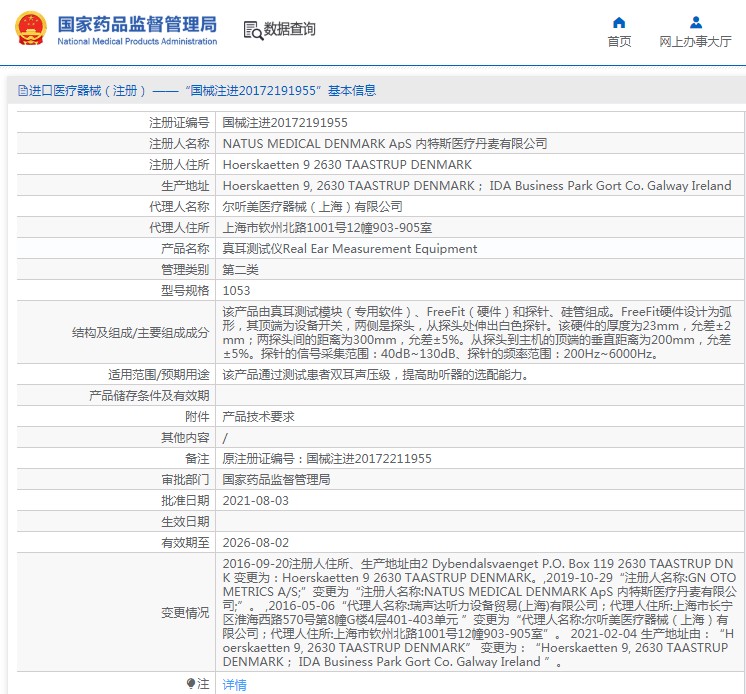Click 型号规格 value 1053
The image size is (746, 694).
click(236, 291)
